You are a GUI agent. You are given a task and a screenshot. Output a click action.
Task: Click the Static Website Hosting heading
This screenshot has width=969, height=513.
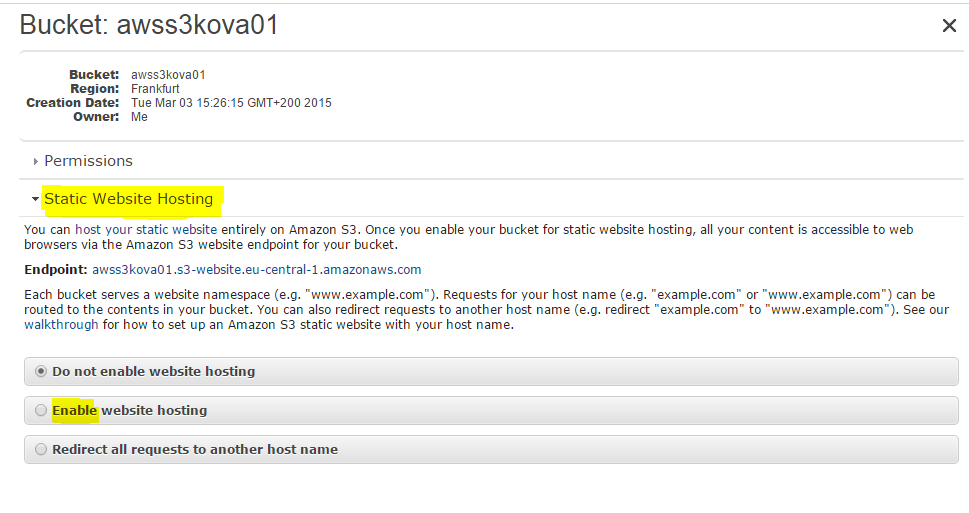(129, 199)
